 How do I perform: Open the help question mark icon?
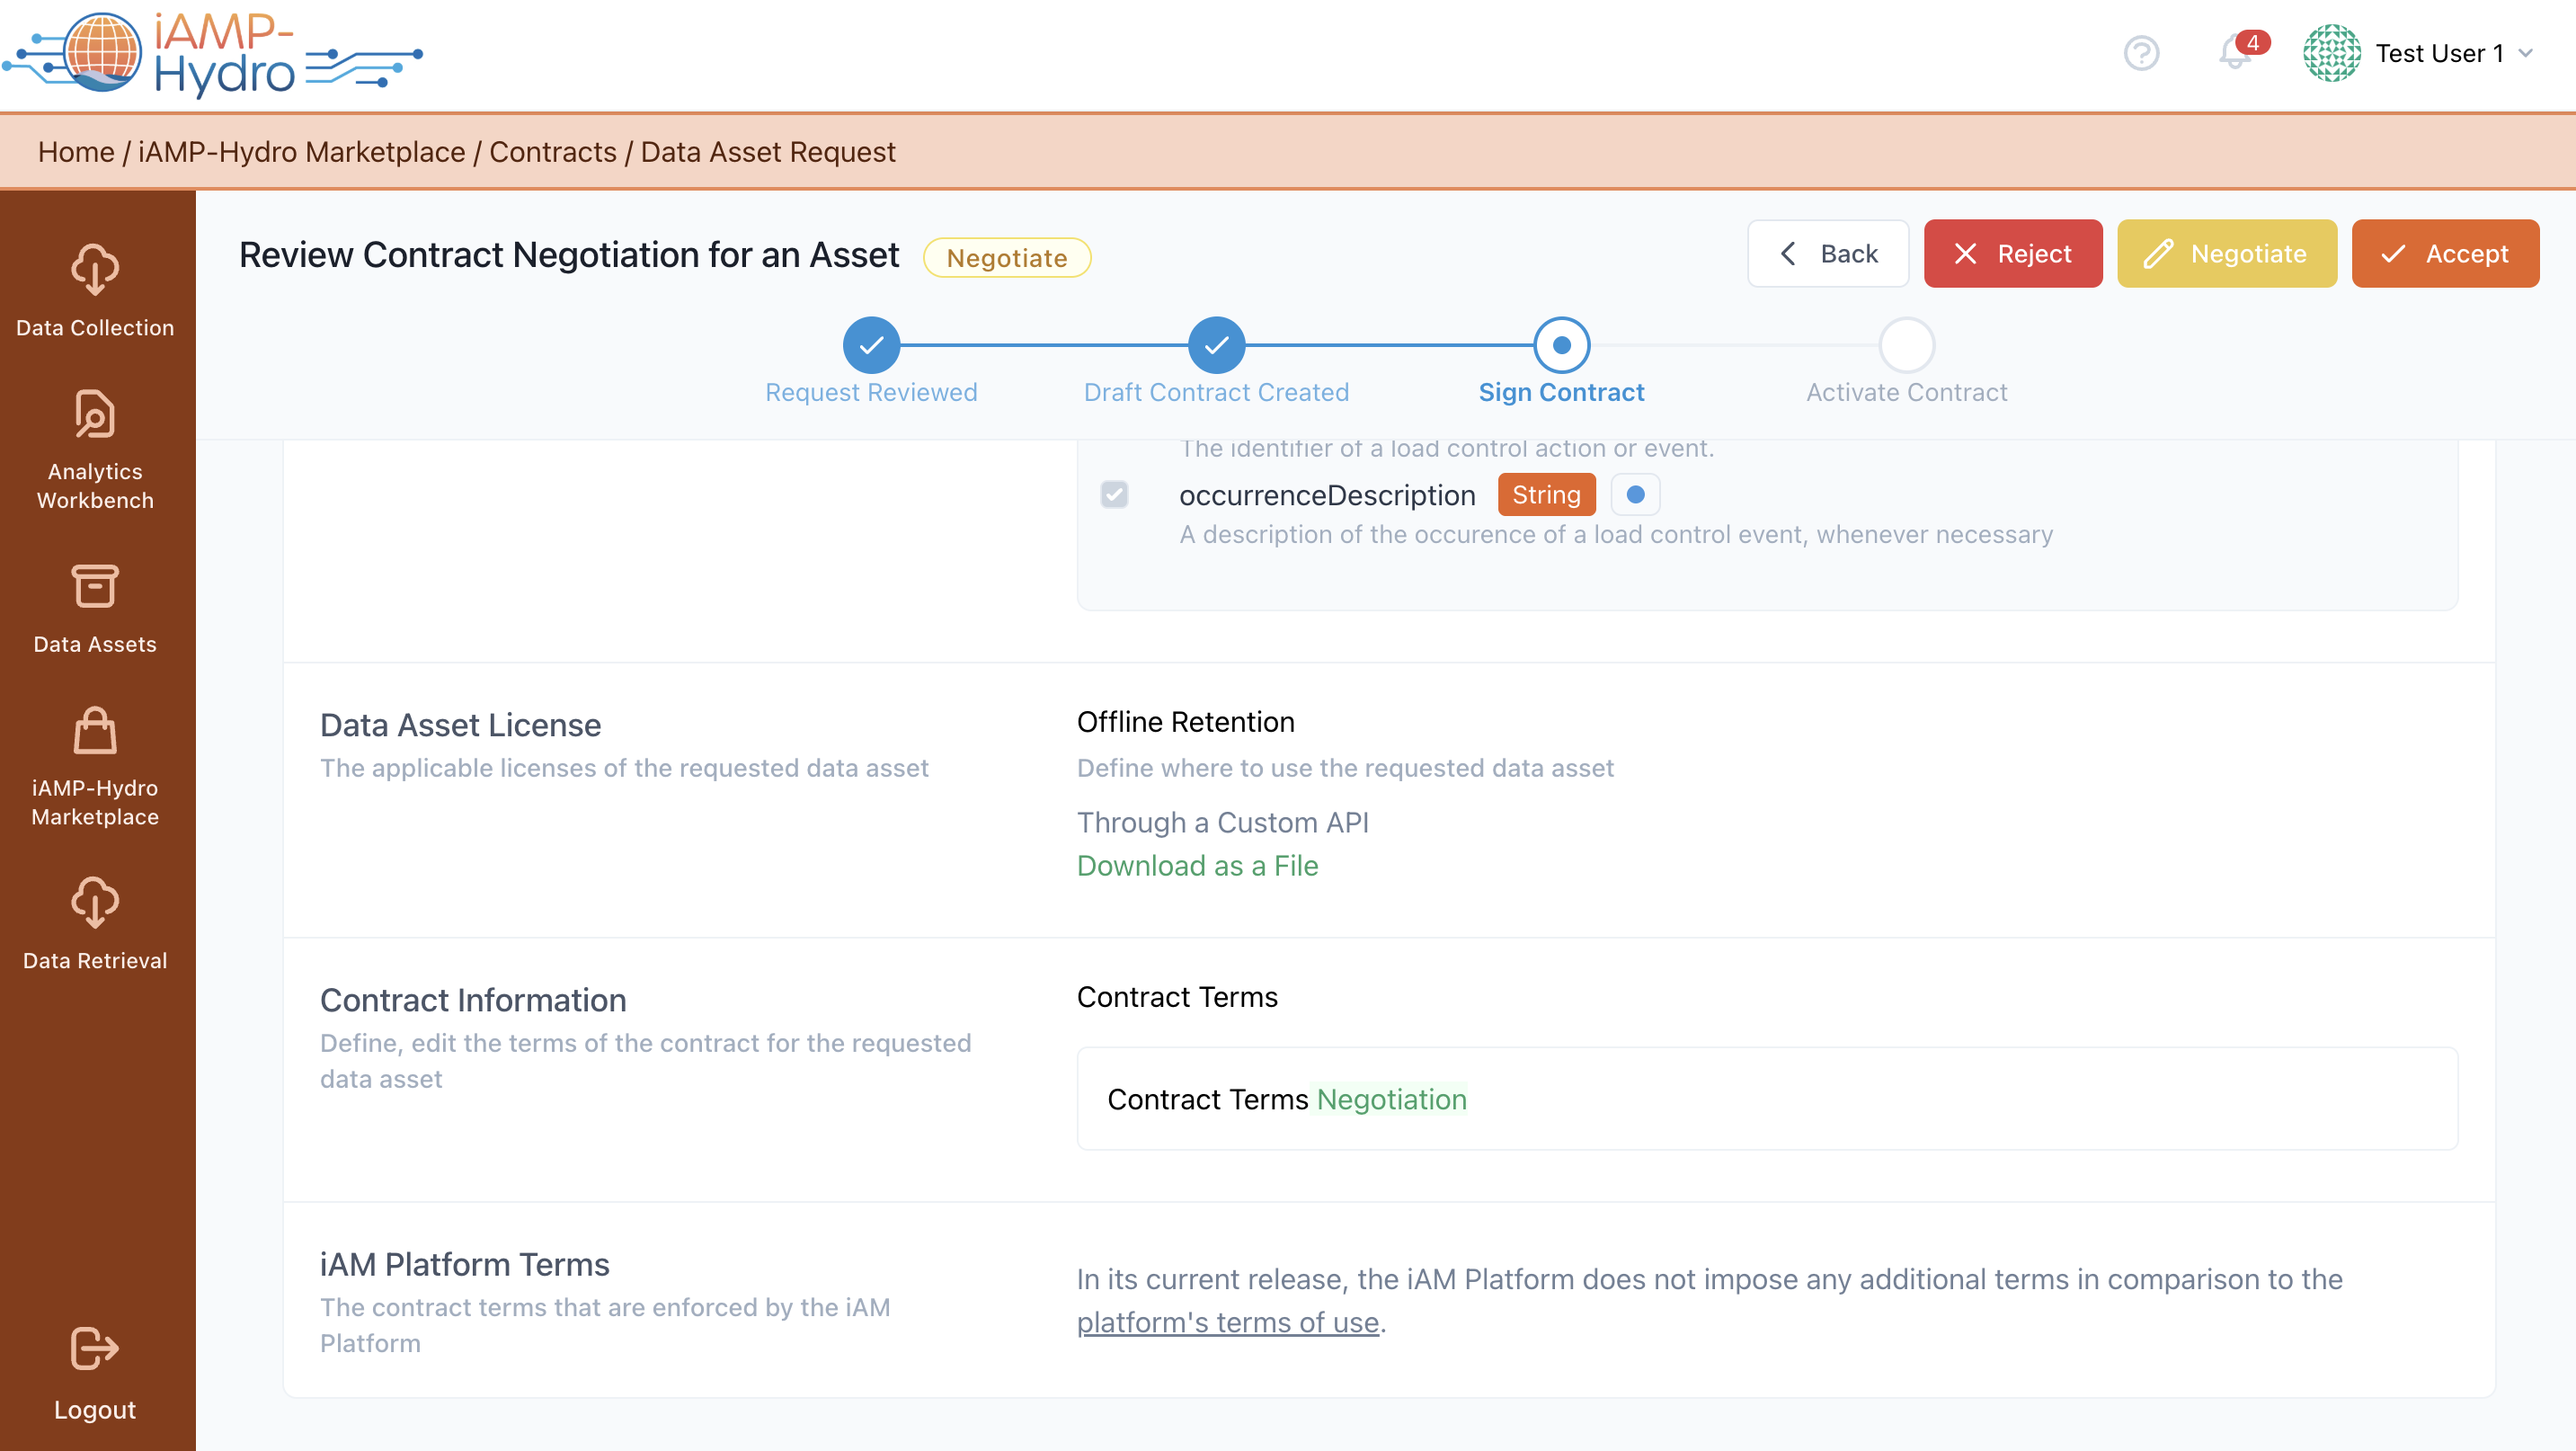click(x=2141, y=53)
